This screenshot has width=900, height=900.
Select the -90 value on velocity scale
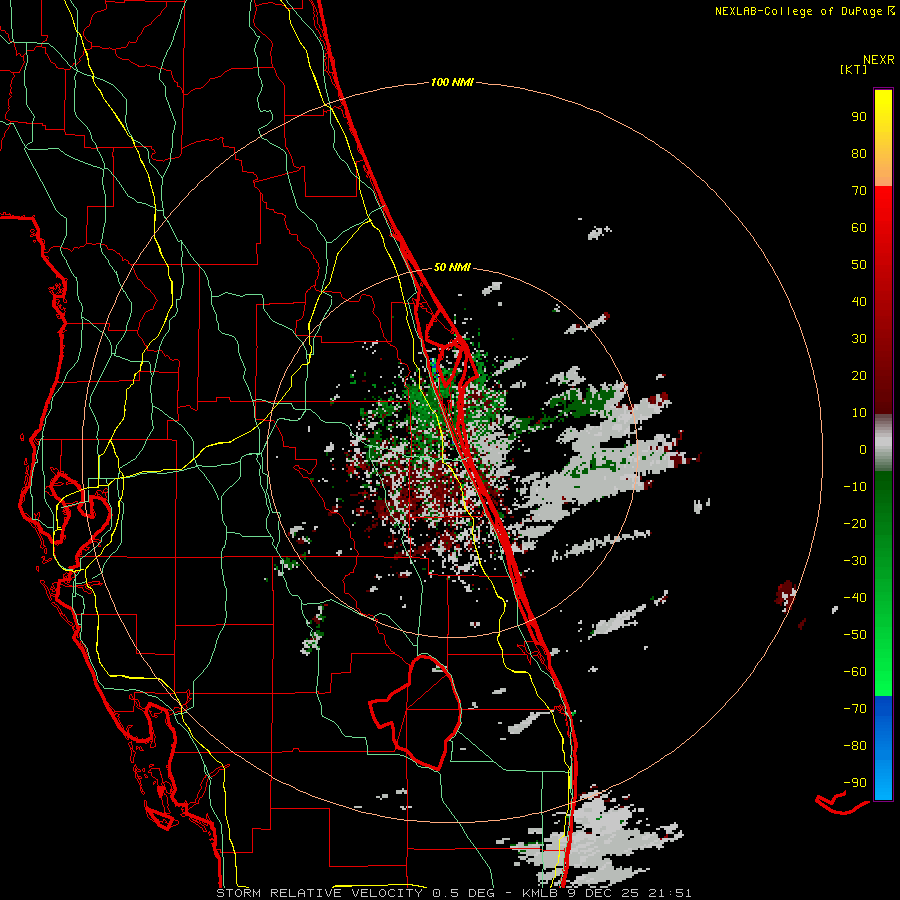pos(855,783)
